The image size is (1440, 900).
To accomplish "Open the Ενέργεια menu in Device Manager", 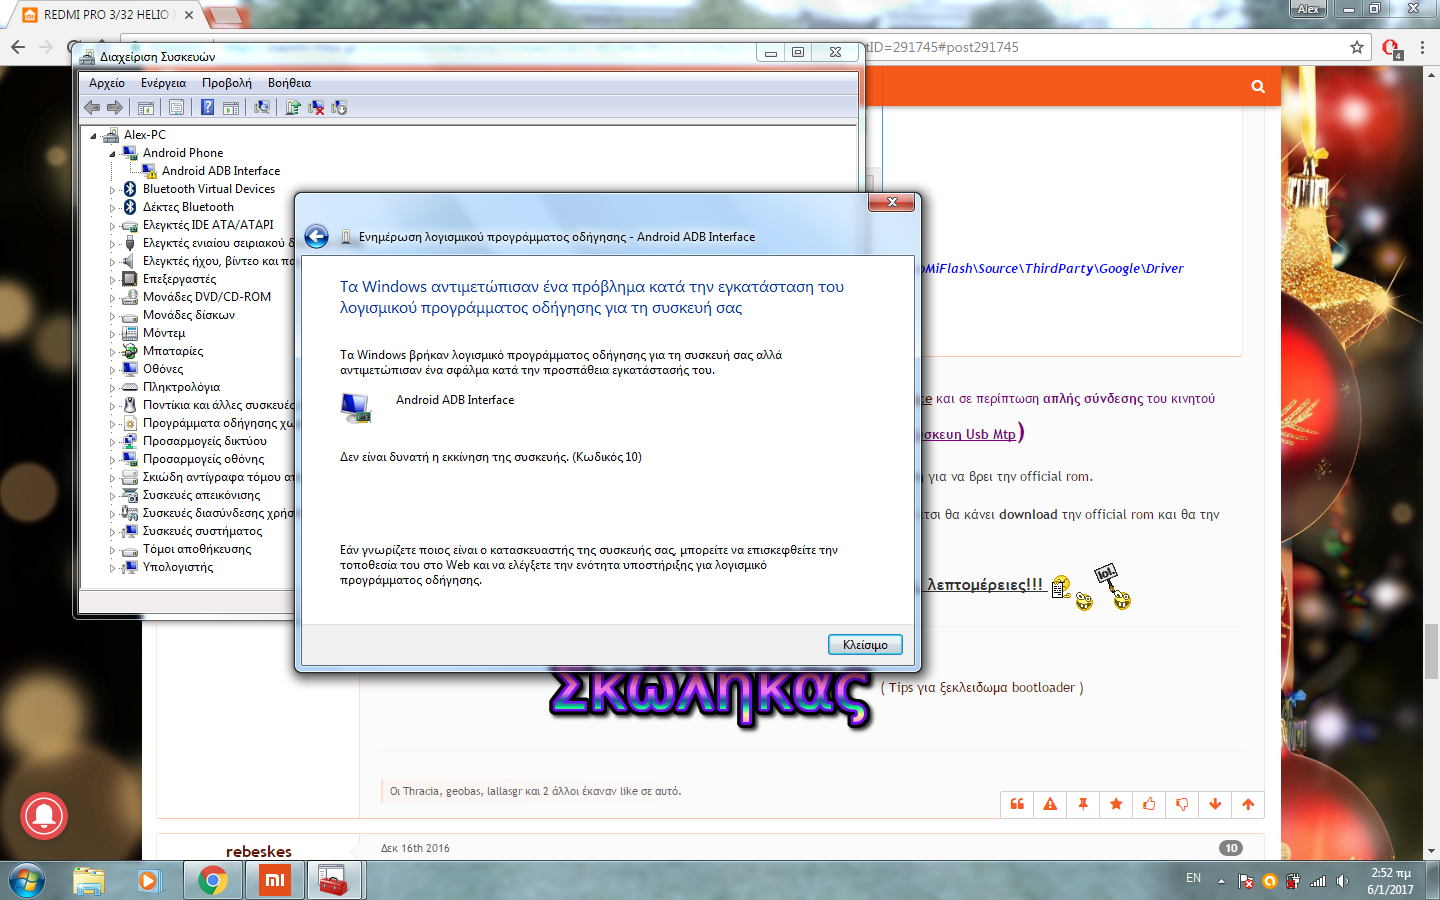I will (163, 83).
